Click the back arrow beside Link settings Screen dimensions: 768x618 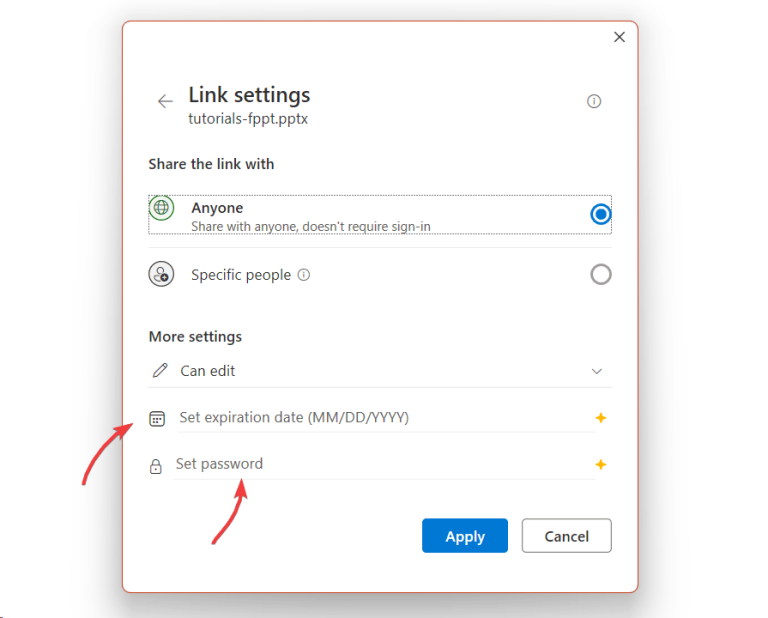point(165,101)
